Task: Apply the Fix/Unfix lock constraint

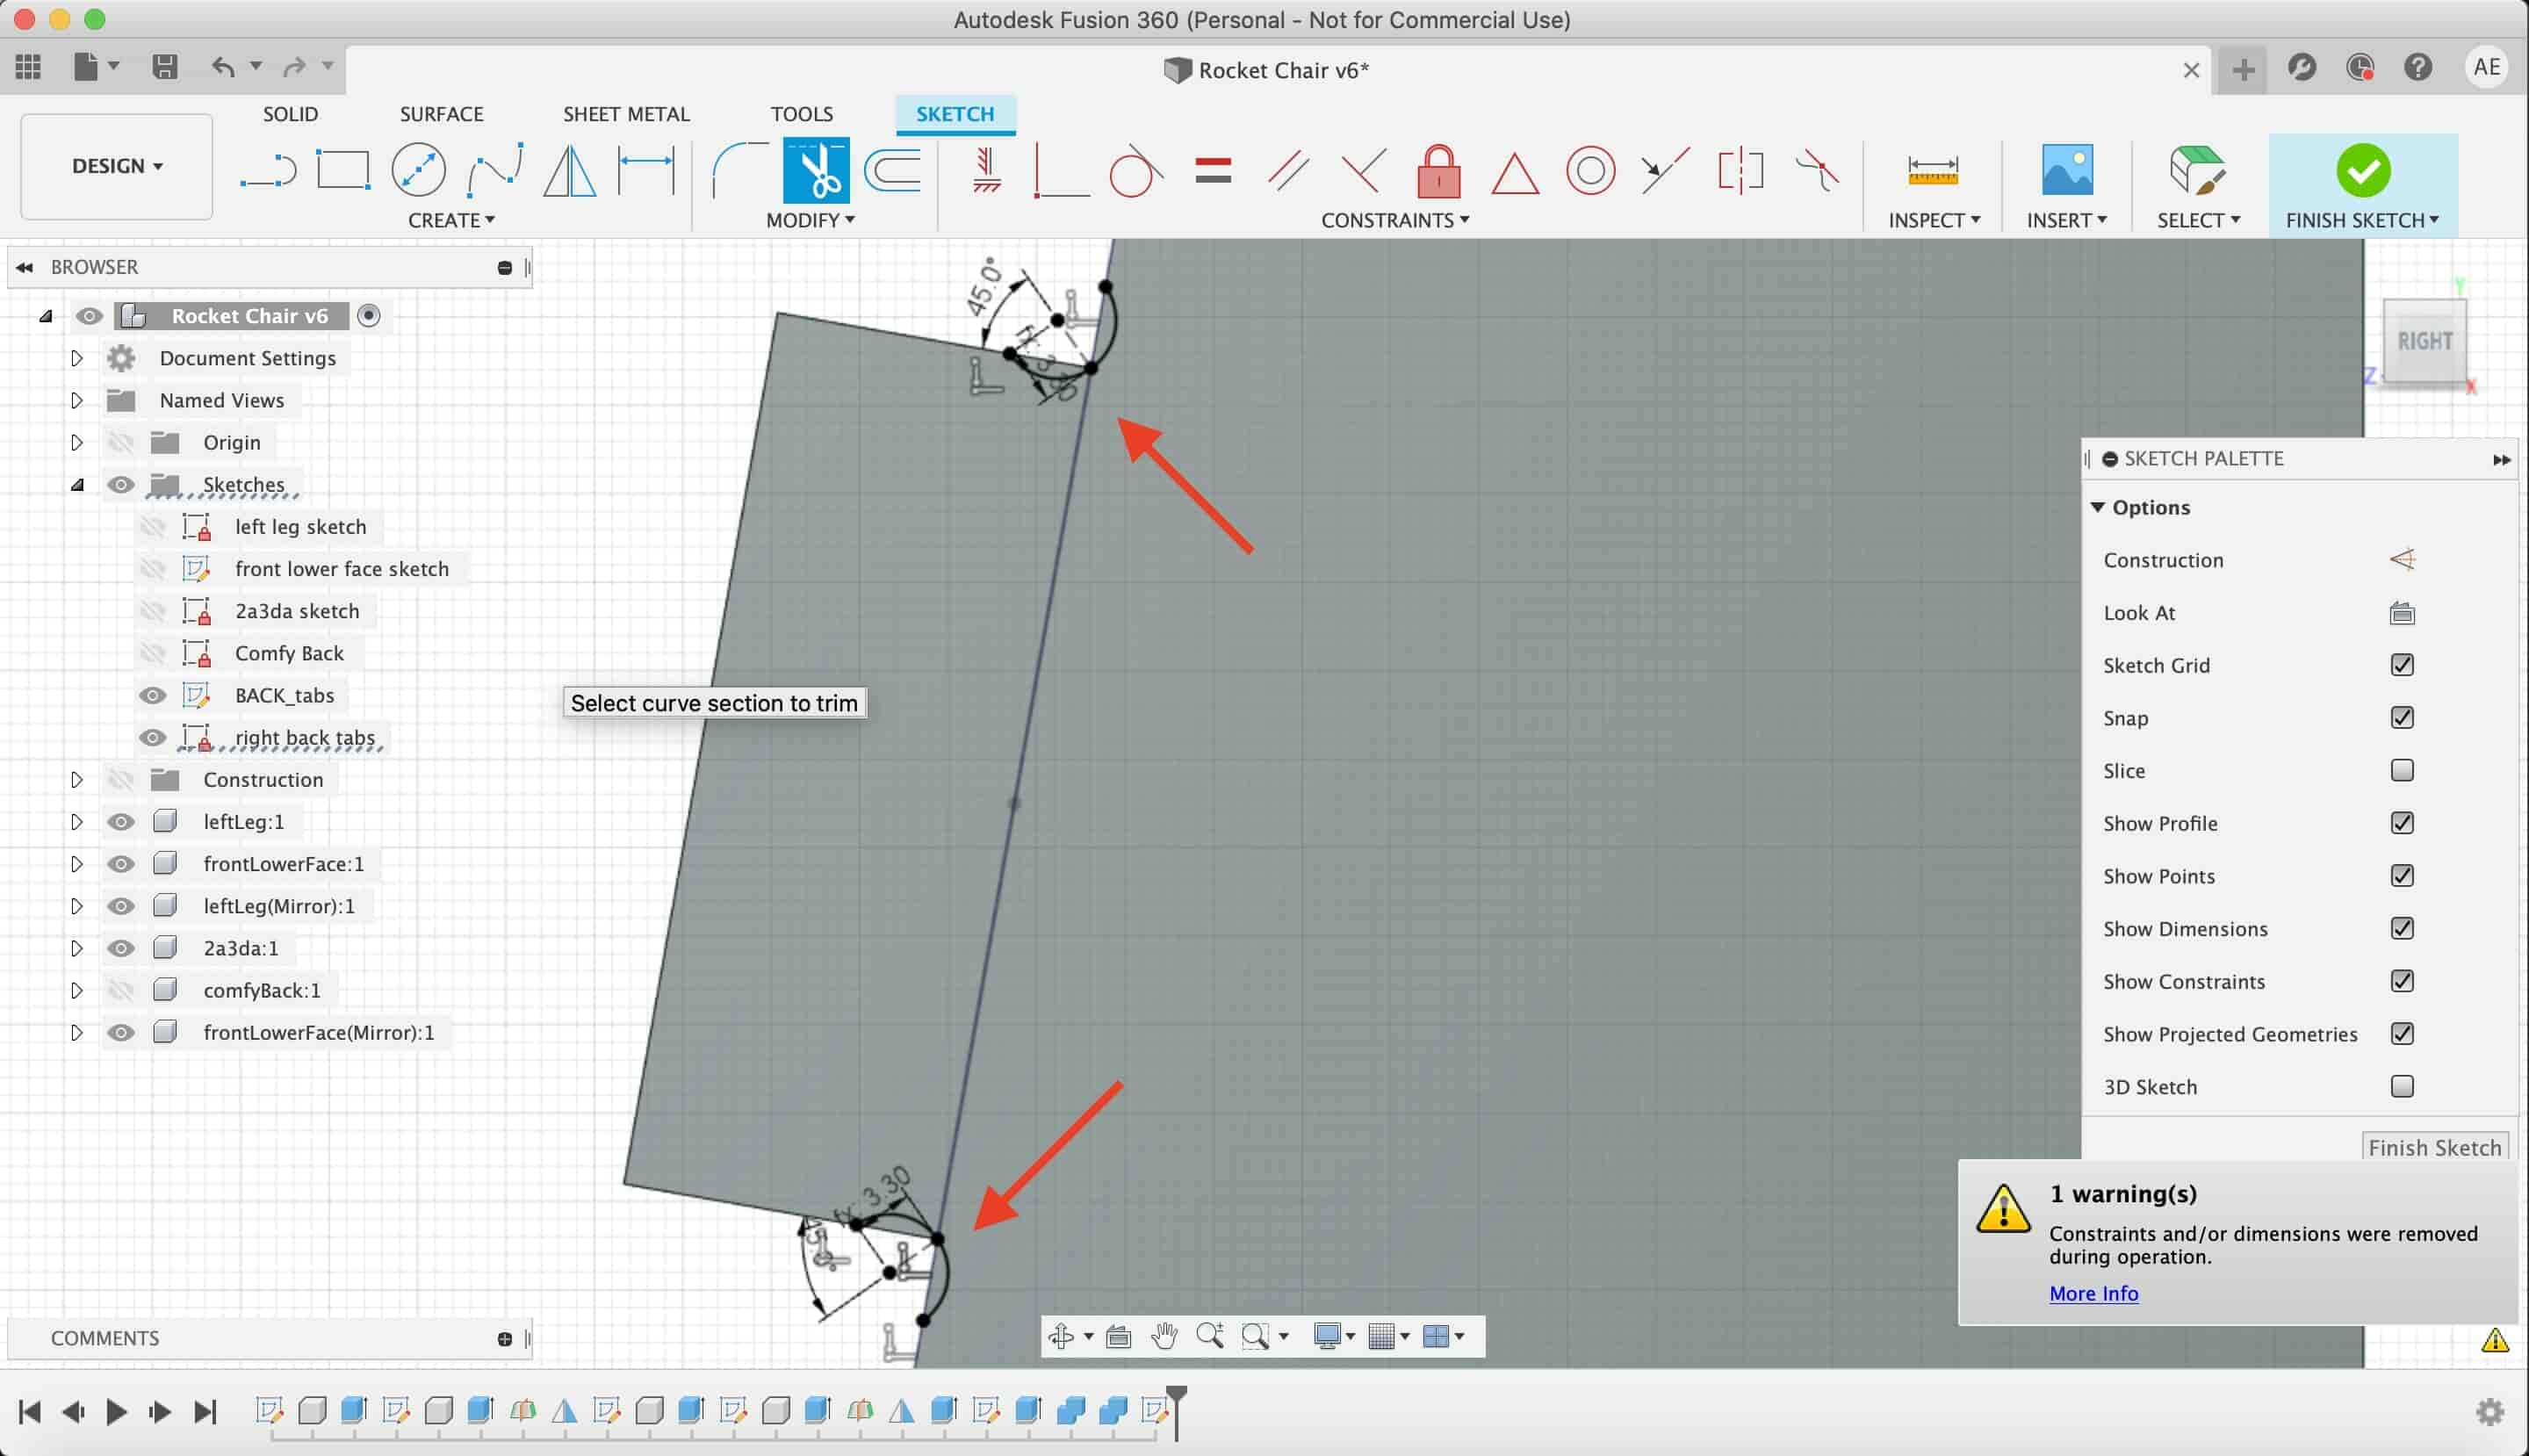Action: point(1438,170)
